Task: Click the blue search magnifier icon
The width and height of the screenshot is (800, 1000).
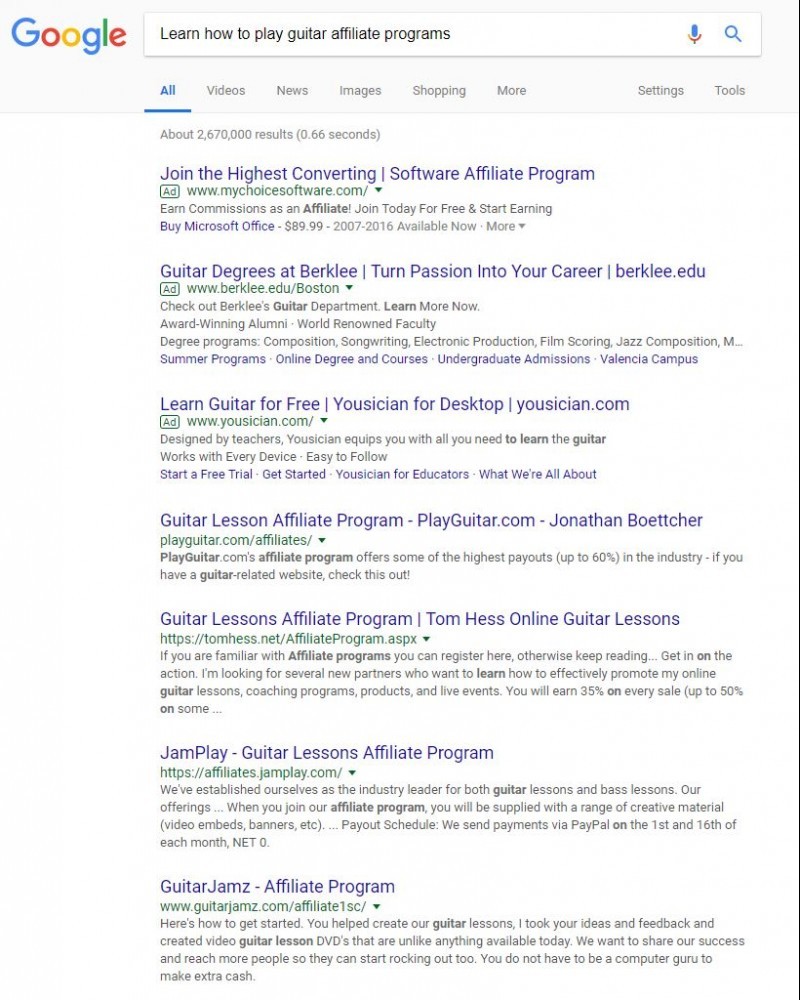Action: point(733,33)
